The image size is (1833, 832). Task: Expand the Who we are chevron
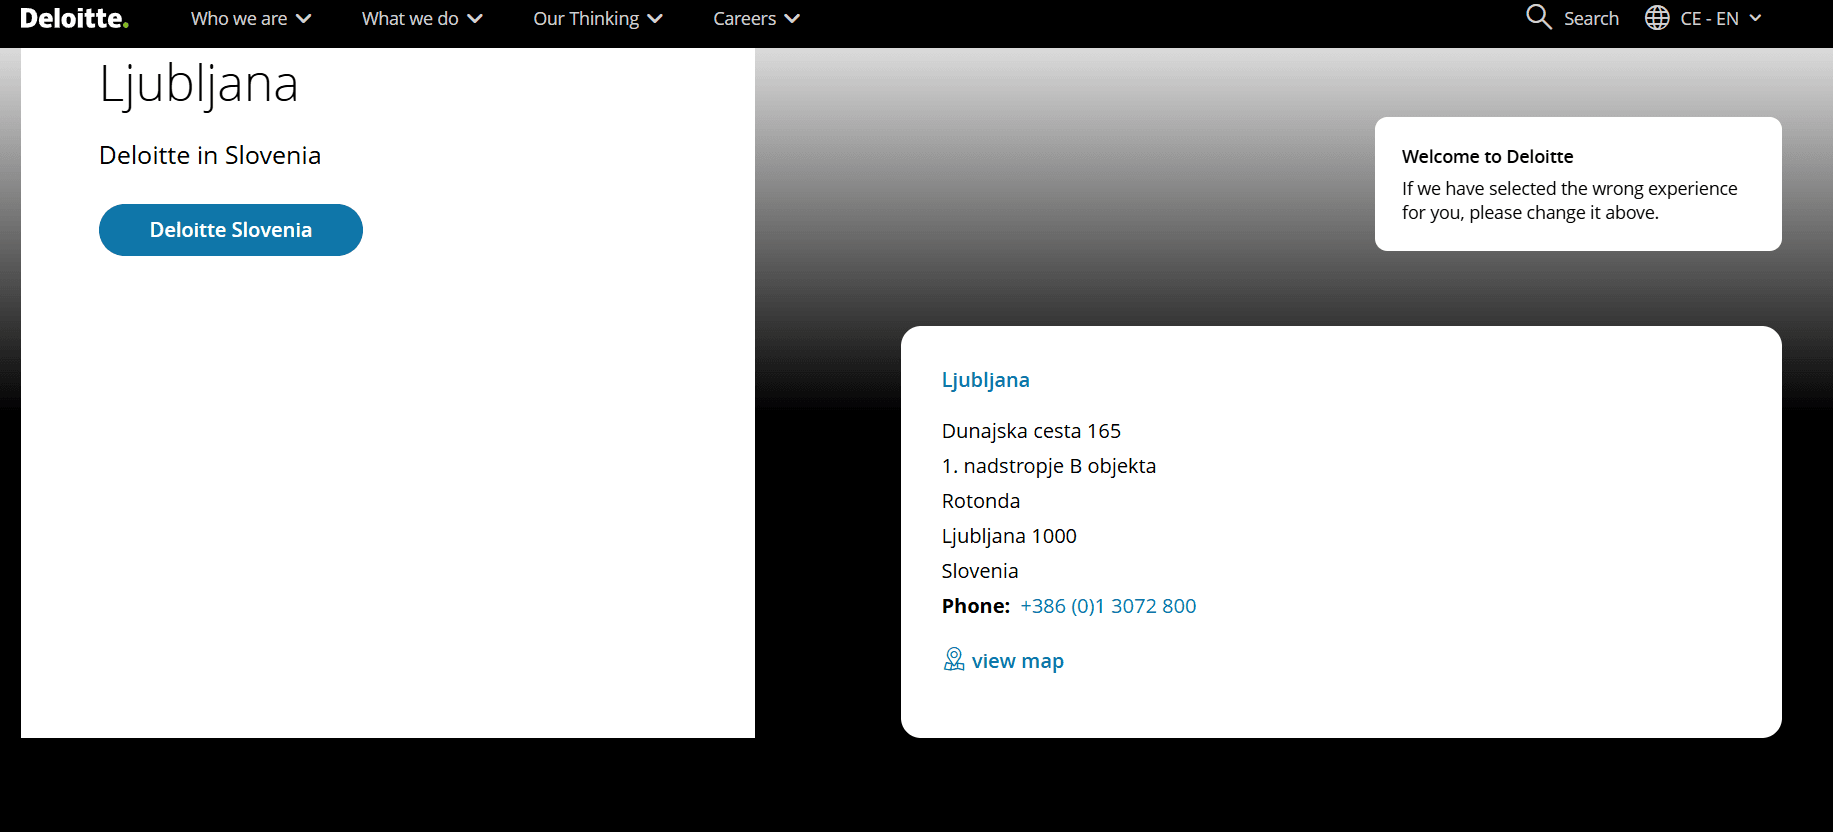[304, 19]
